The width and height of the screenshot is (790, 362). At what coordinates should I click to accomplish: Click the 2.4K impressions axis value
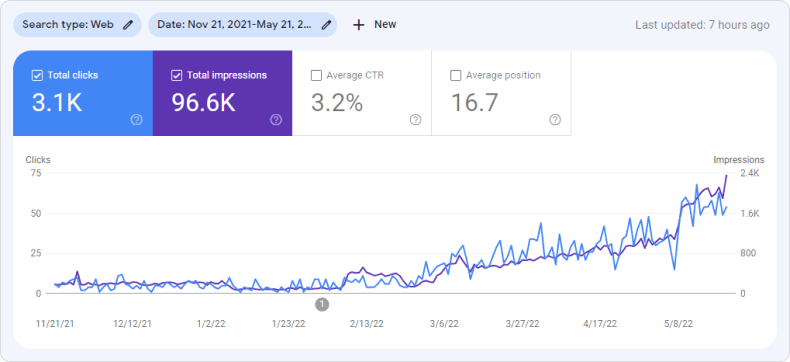click(750, 173)
